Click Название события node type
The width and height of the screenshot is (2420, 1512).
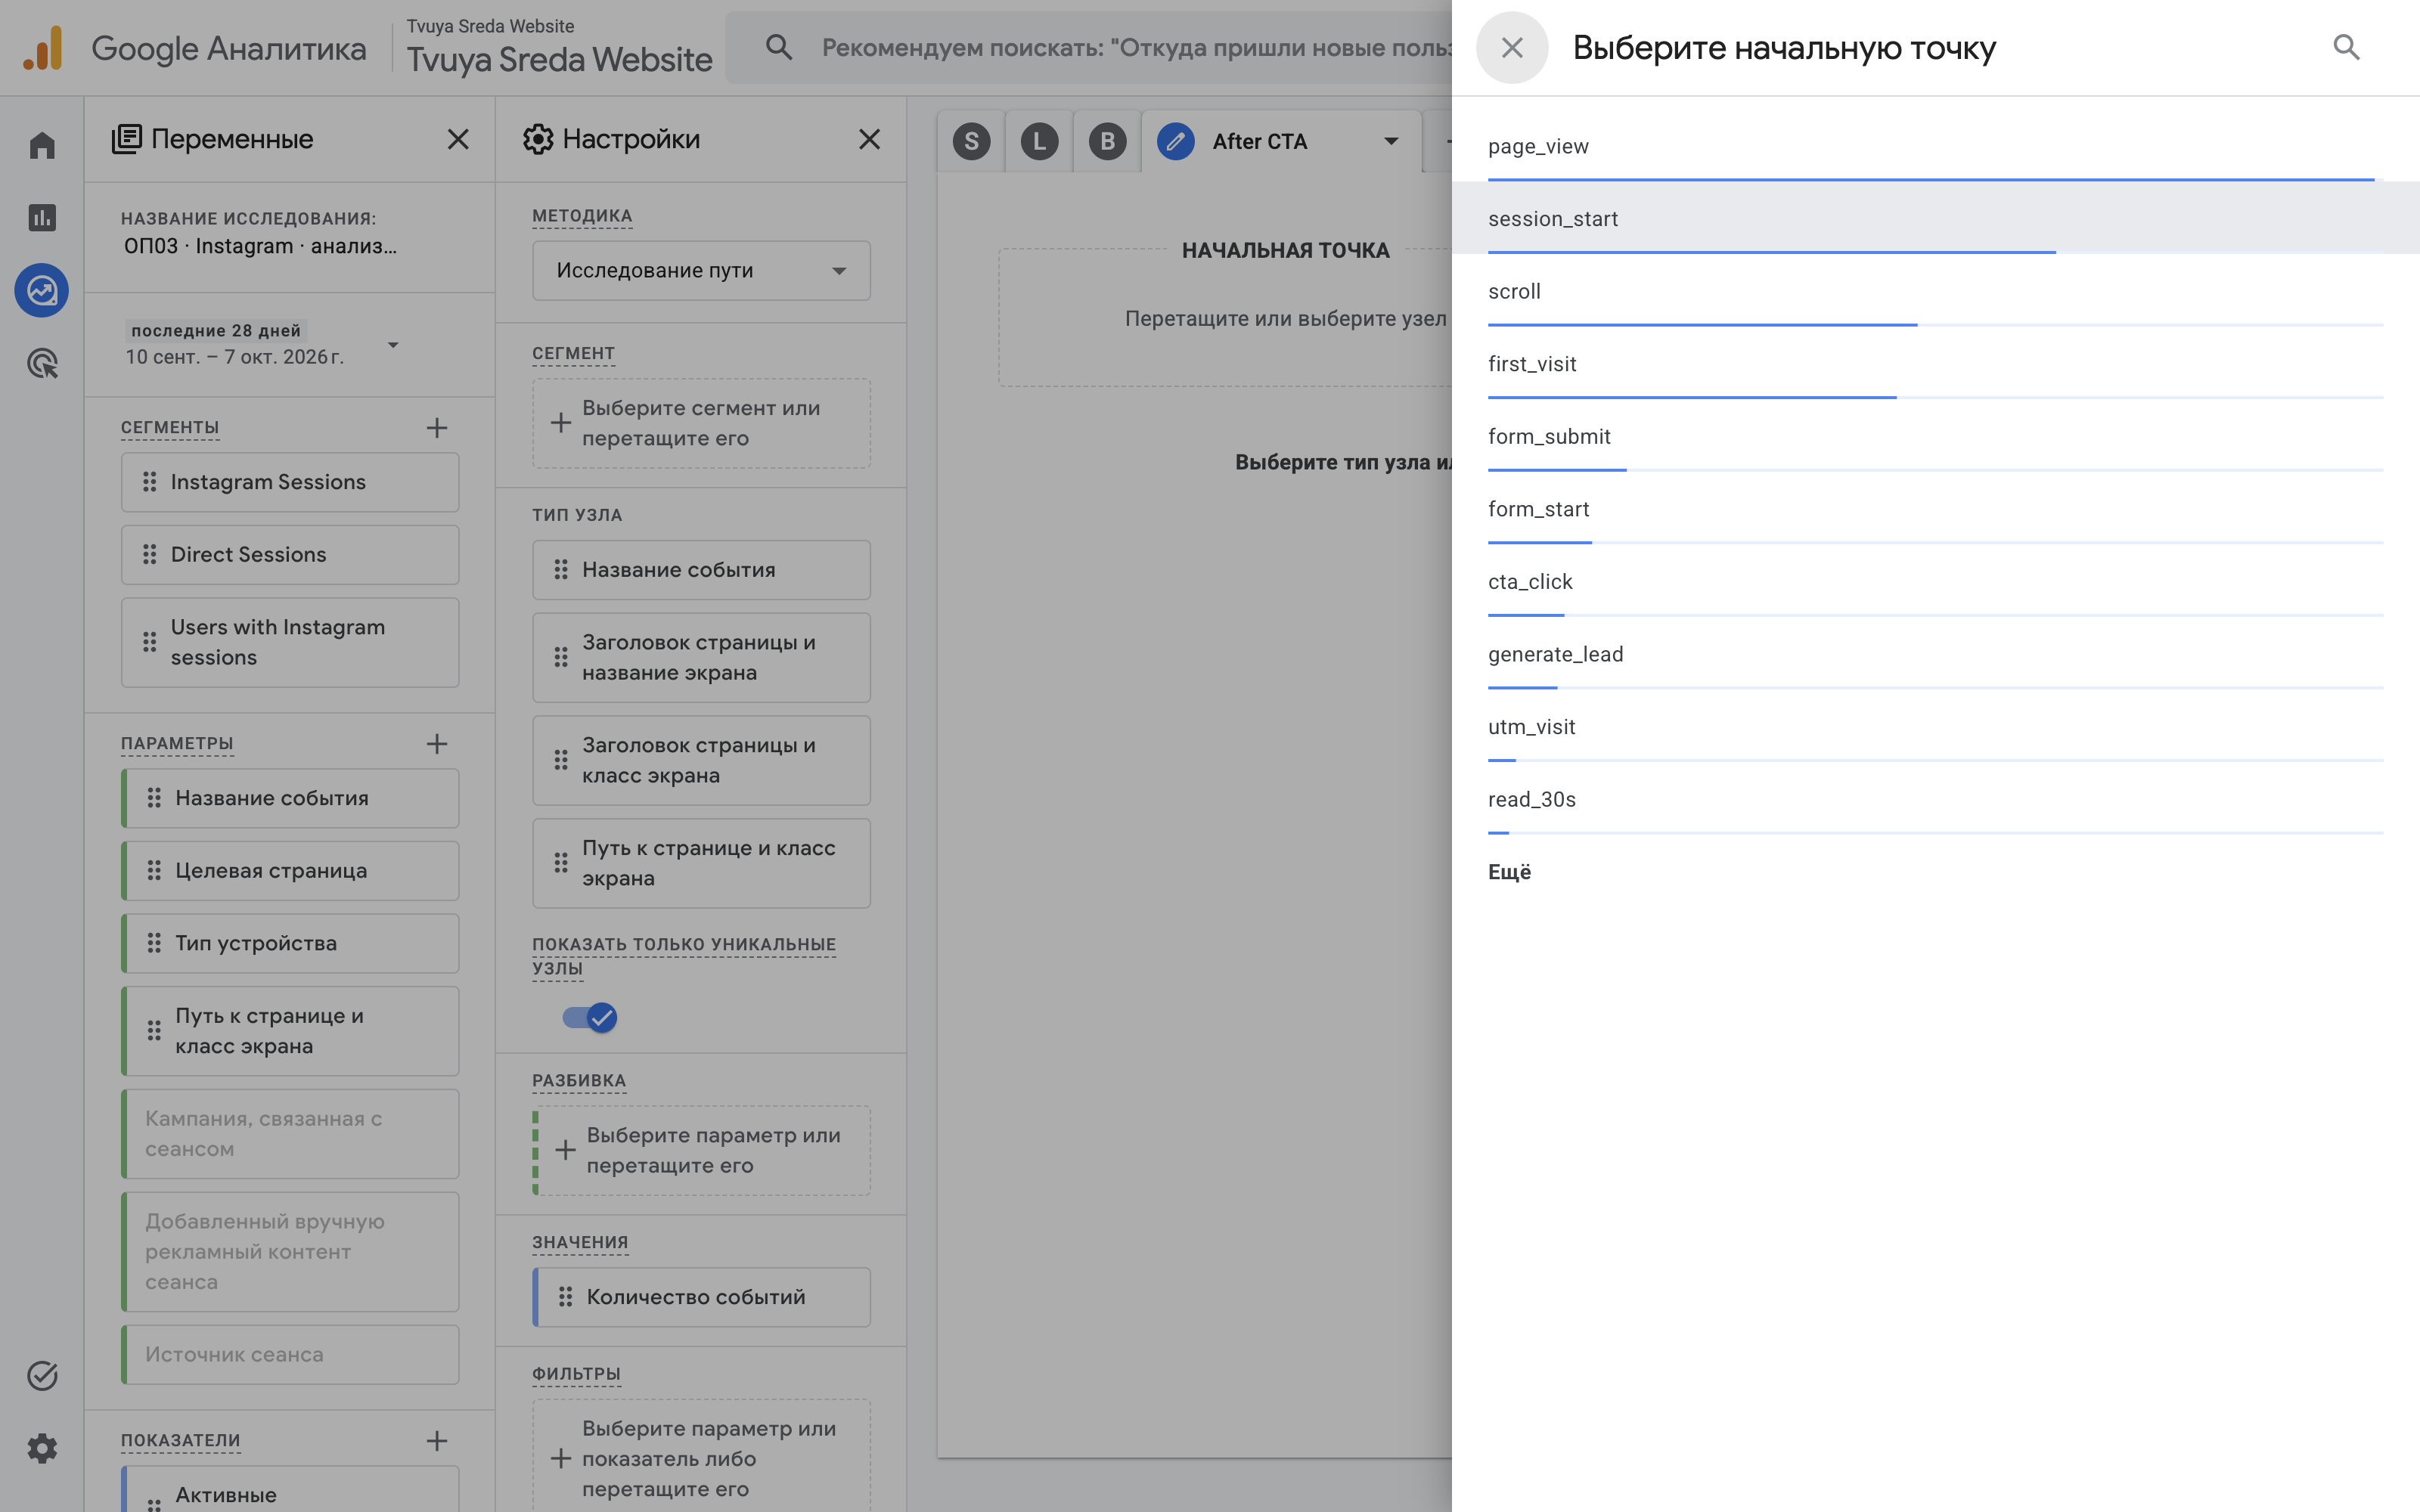pos(701,570)
